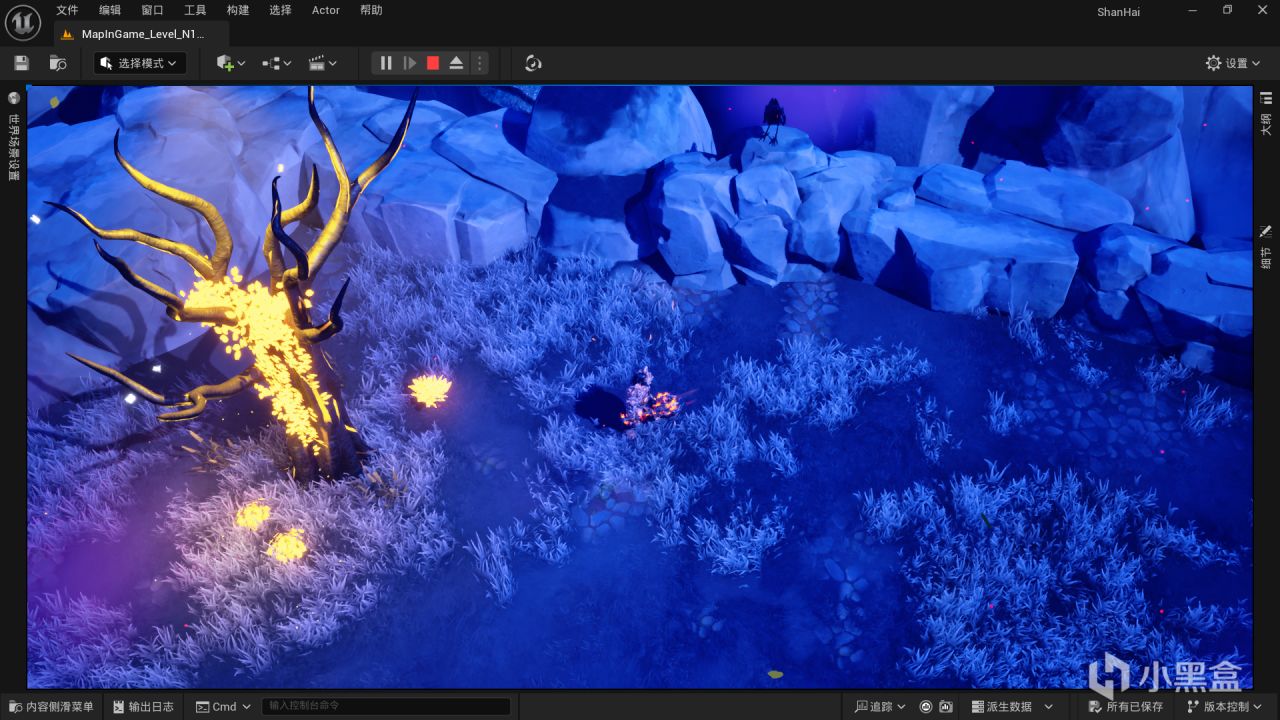The width and height of the screenshot is (1280, 720).
Task: Open the 编辑 menu
Action: click(110, 10)
